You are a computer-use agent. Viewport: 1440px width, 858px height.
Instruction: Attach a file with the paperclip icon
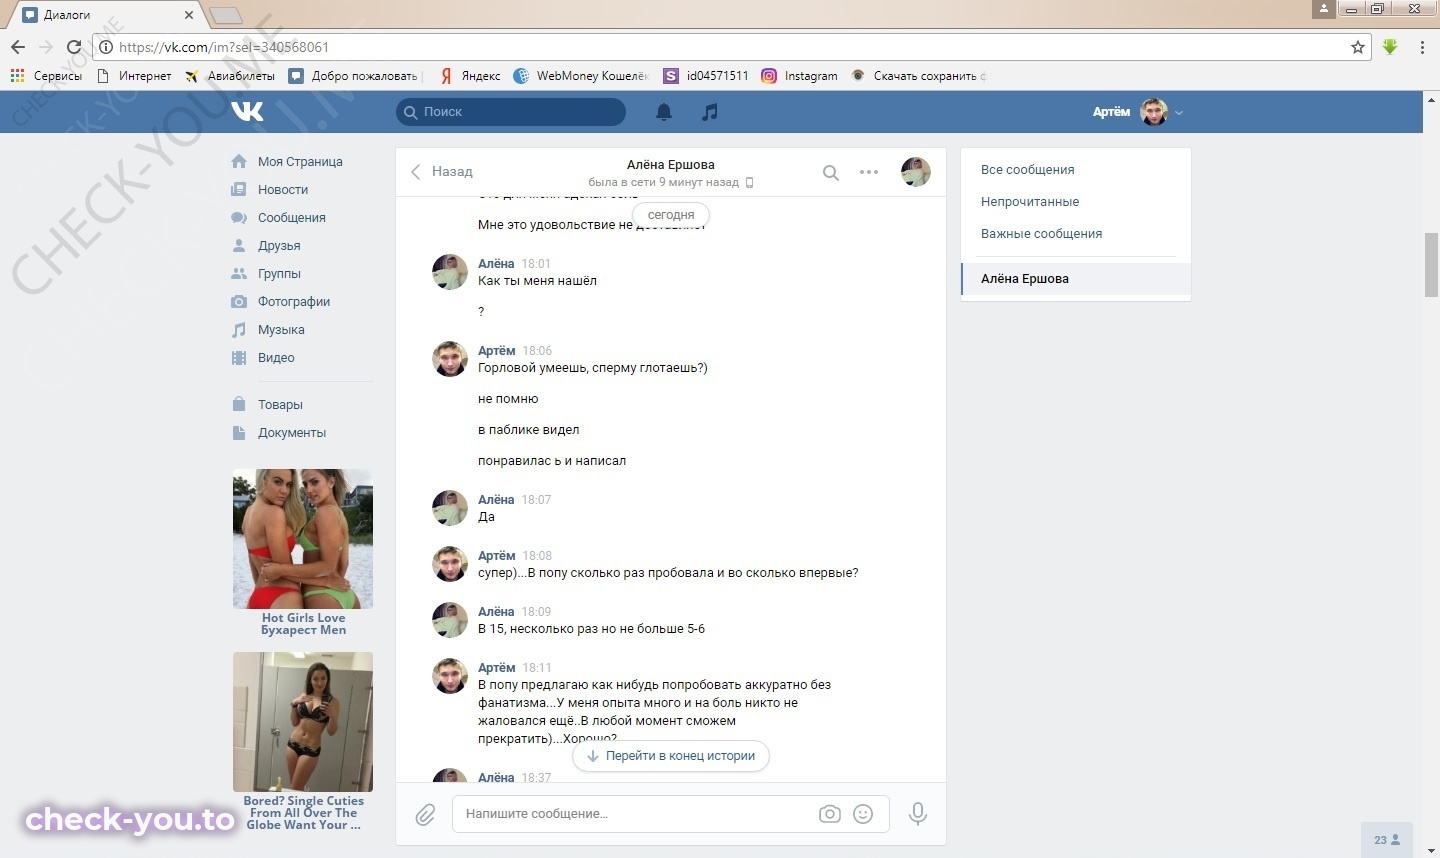426,814
